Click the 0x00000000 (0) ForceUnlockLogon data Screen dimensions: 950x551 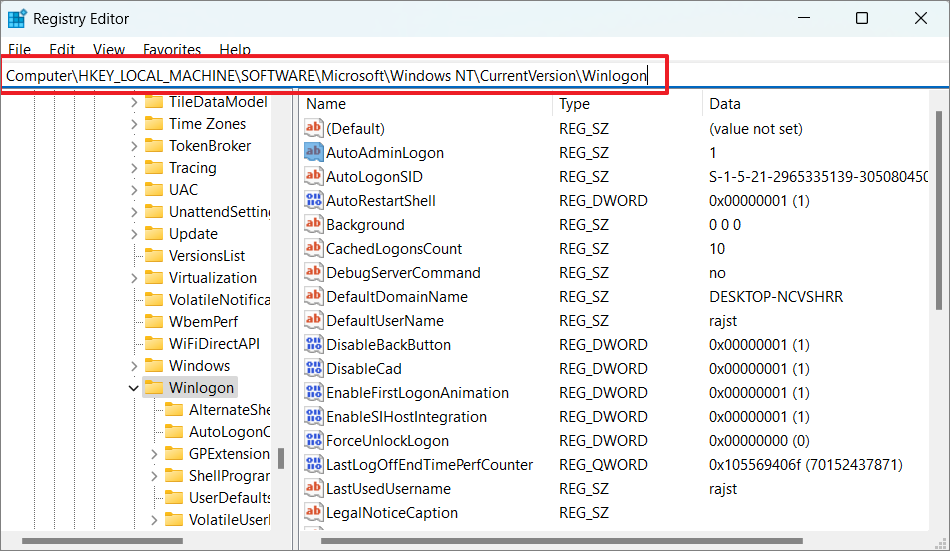point(759,441)
